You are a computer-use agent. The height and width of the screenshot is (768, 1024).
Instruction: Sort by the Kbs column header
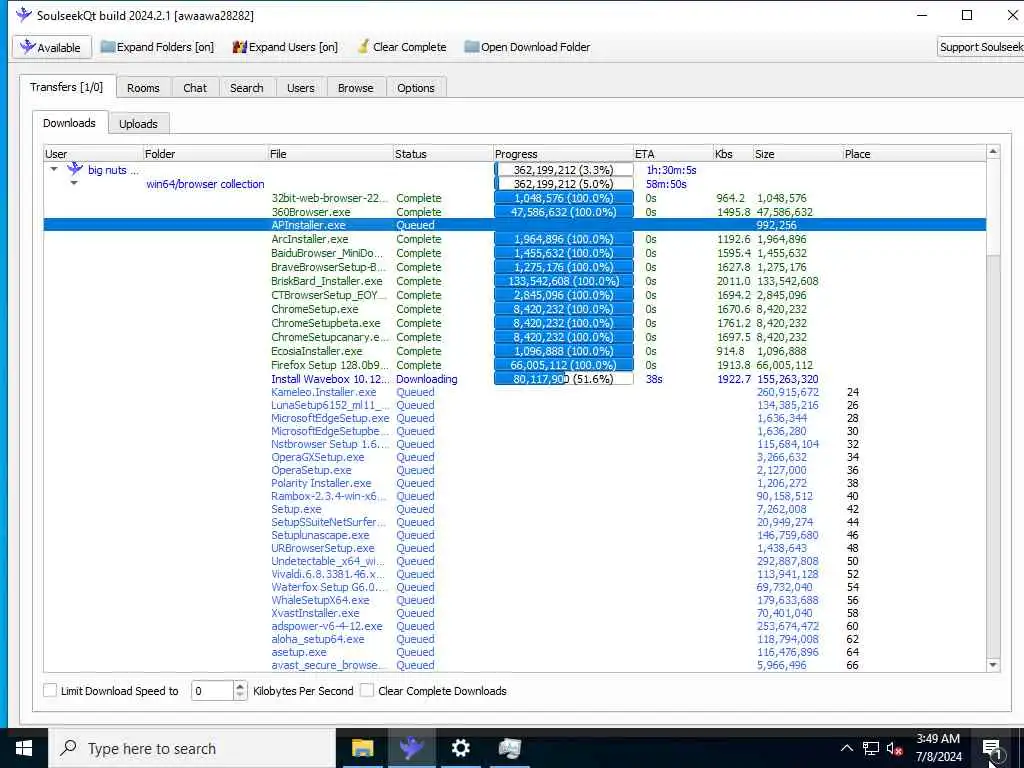pyautogui.click(x=733, y=154)
